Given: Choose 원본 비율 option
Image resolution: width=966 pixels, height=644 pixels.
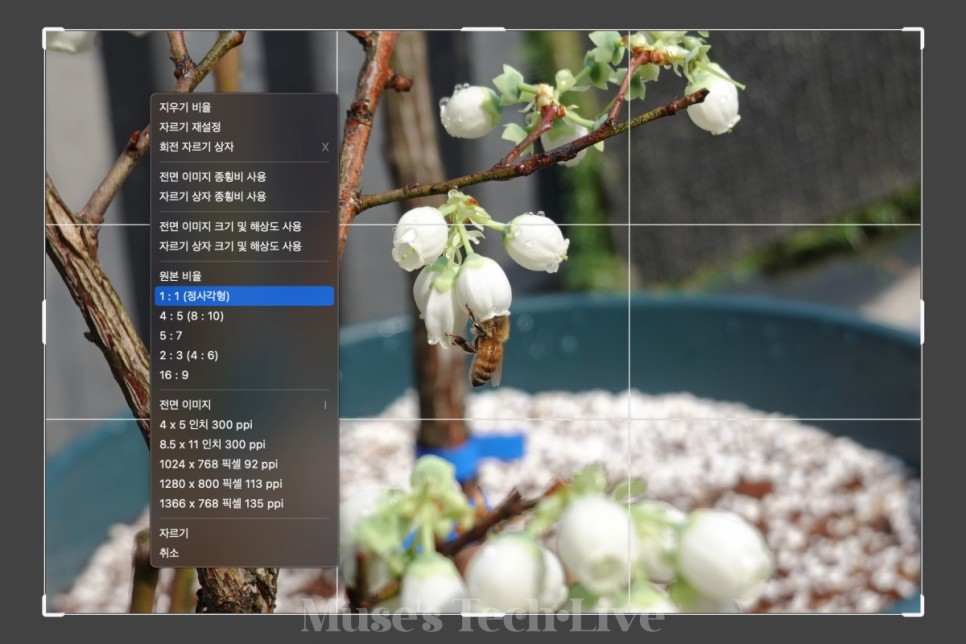Looking at the screenshot, I should pos(245,276).
